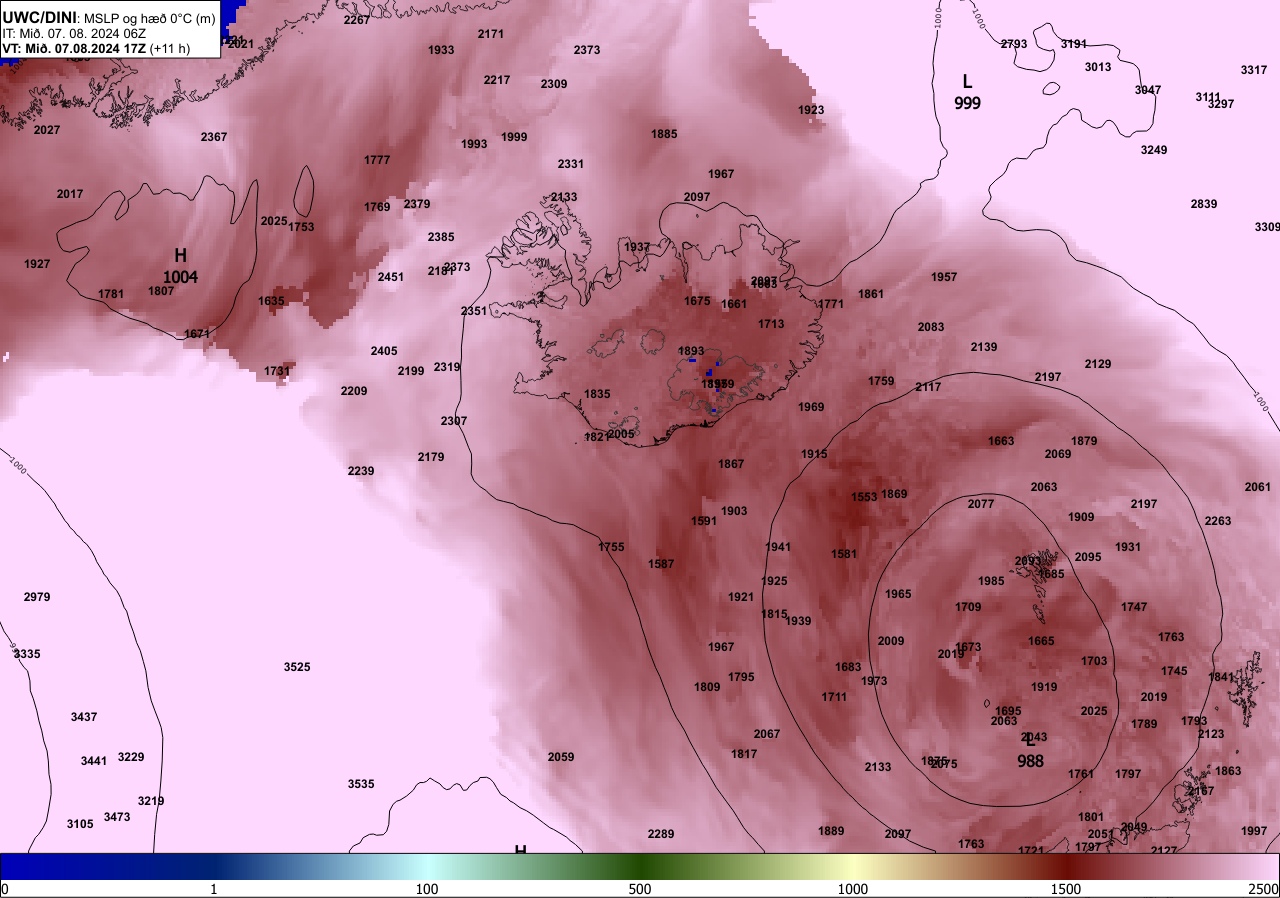Click the height value 2217
The height and width of the screenshot is (898, 1280).
(x=497, y=80)
